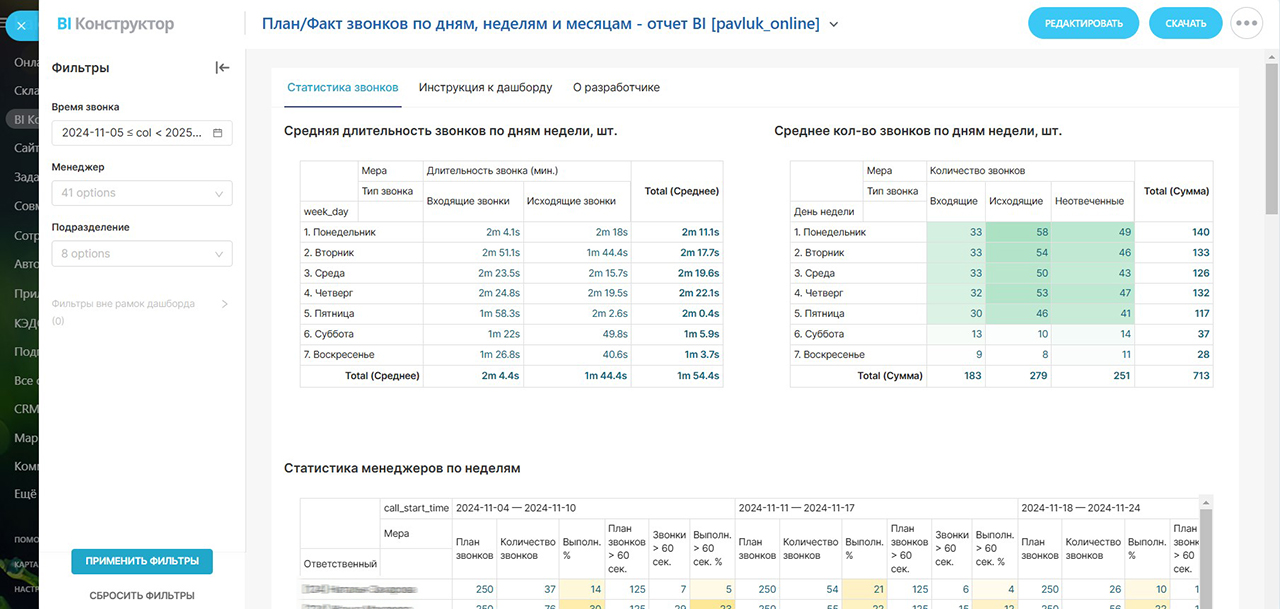Click the Исходящие column header in count table

coord(1015,201)
